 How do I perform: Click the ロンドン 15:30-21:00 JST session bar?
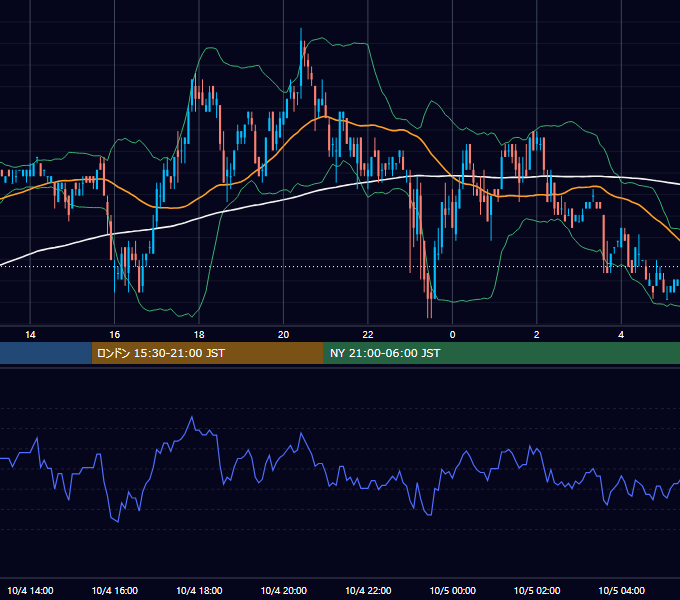coord(207,353)
